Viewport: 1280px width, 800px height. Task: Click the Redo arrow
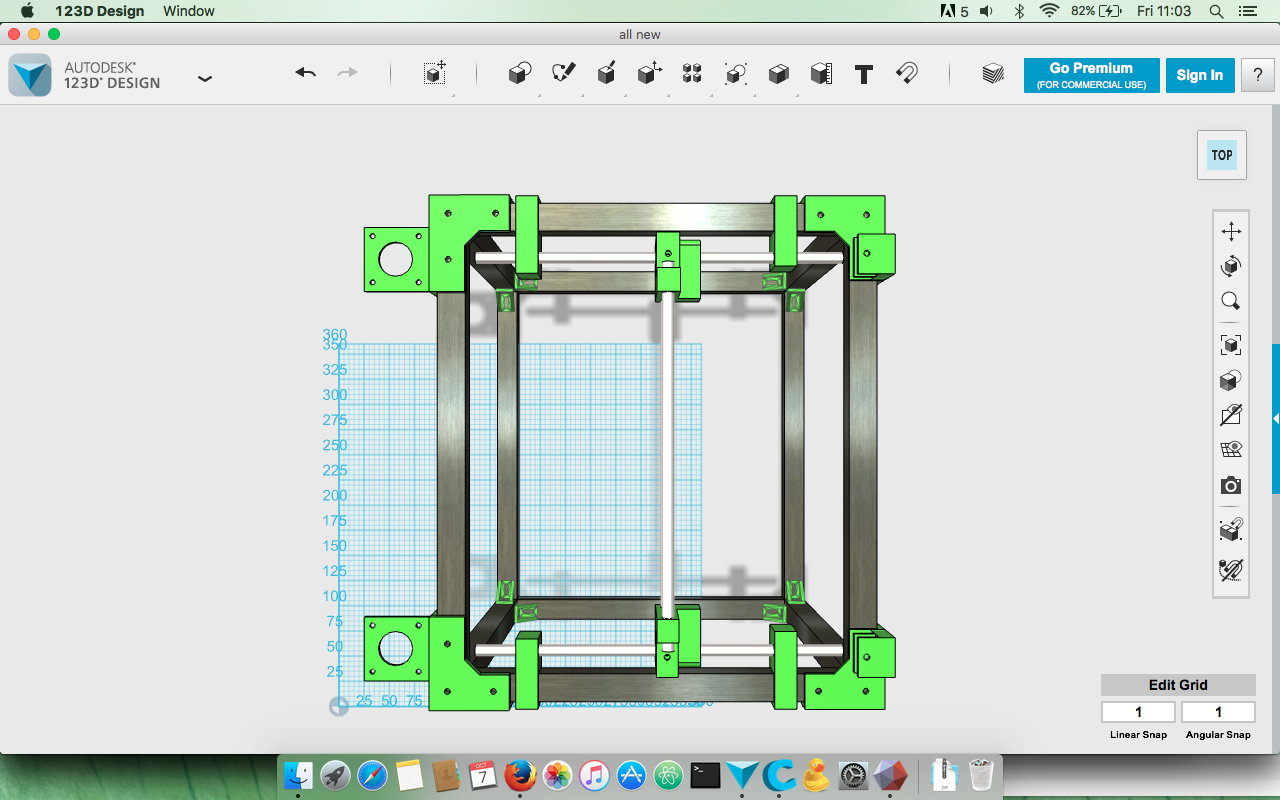pos(347,73)
